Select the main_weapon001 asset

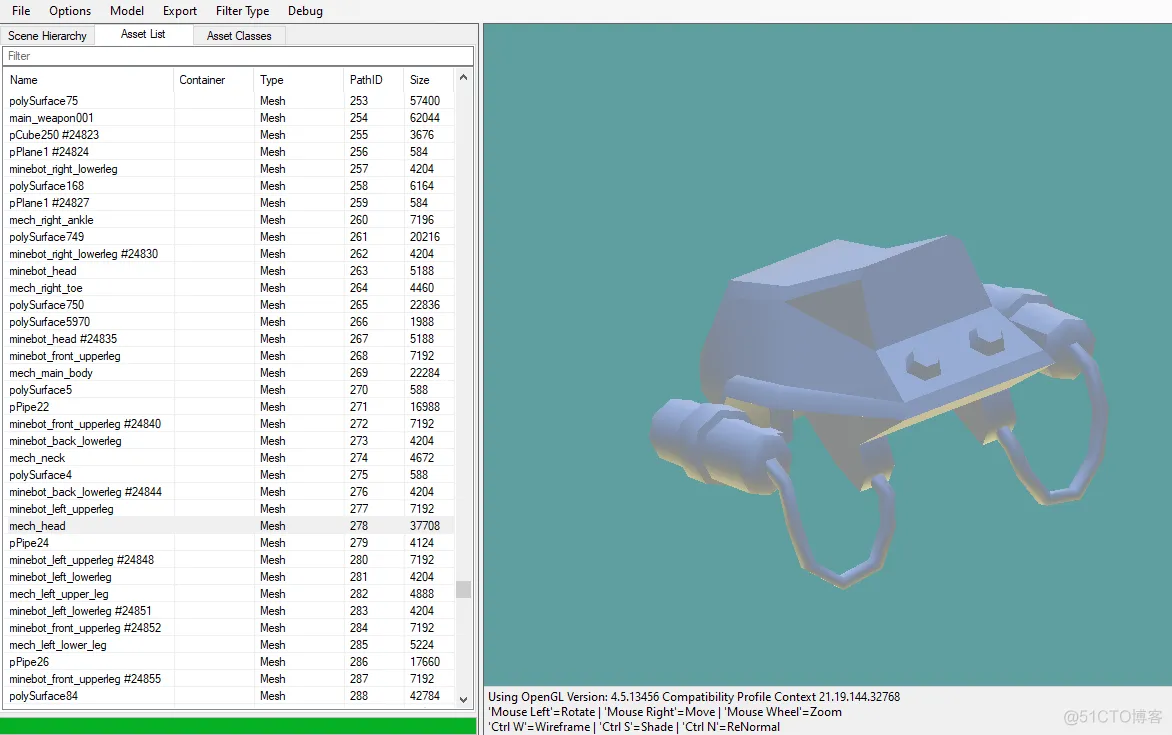click(x=229, y=118)
